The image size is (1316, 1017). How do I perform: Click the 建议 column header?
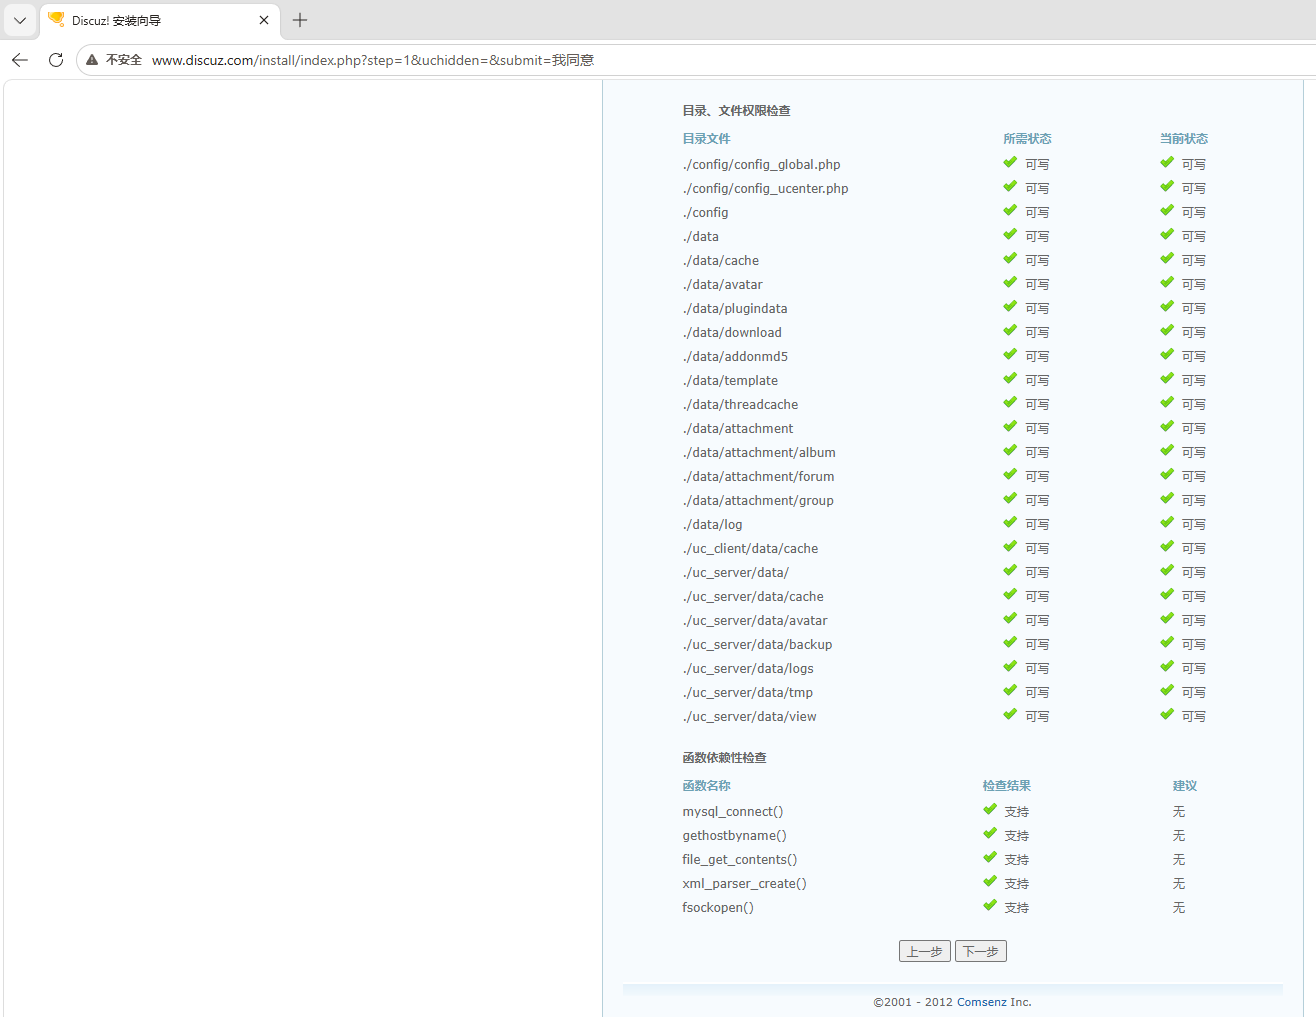(1185, 786)
